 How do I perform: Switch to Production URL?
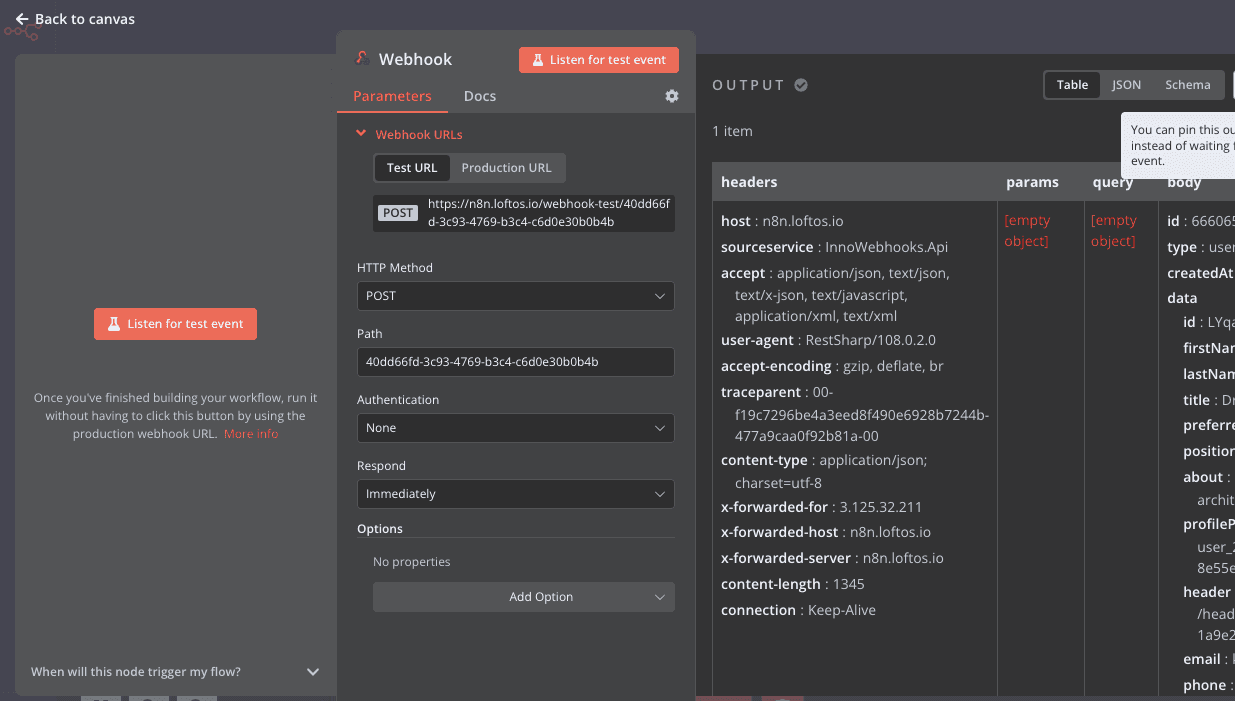[x=506, y=167]
